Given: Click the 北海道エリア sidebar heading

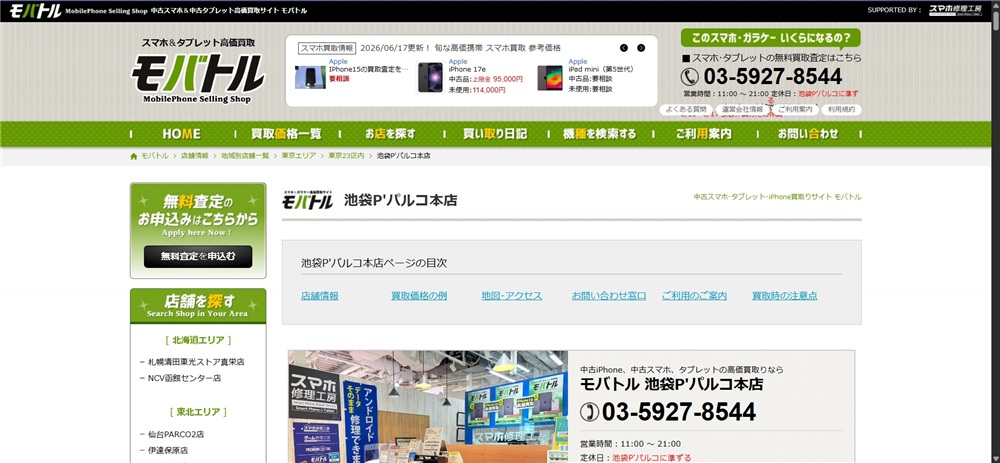Looking at the screenshot, I should [x=198, y=341].
